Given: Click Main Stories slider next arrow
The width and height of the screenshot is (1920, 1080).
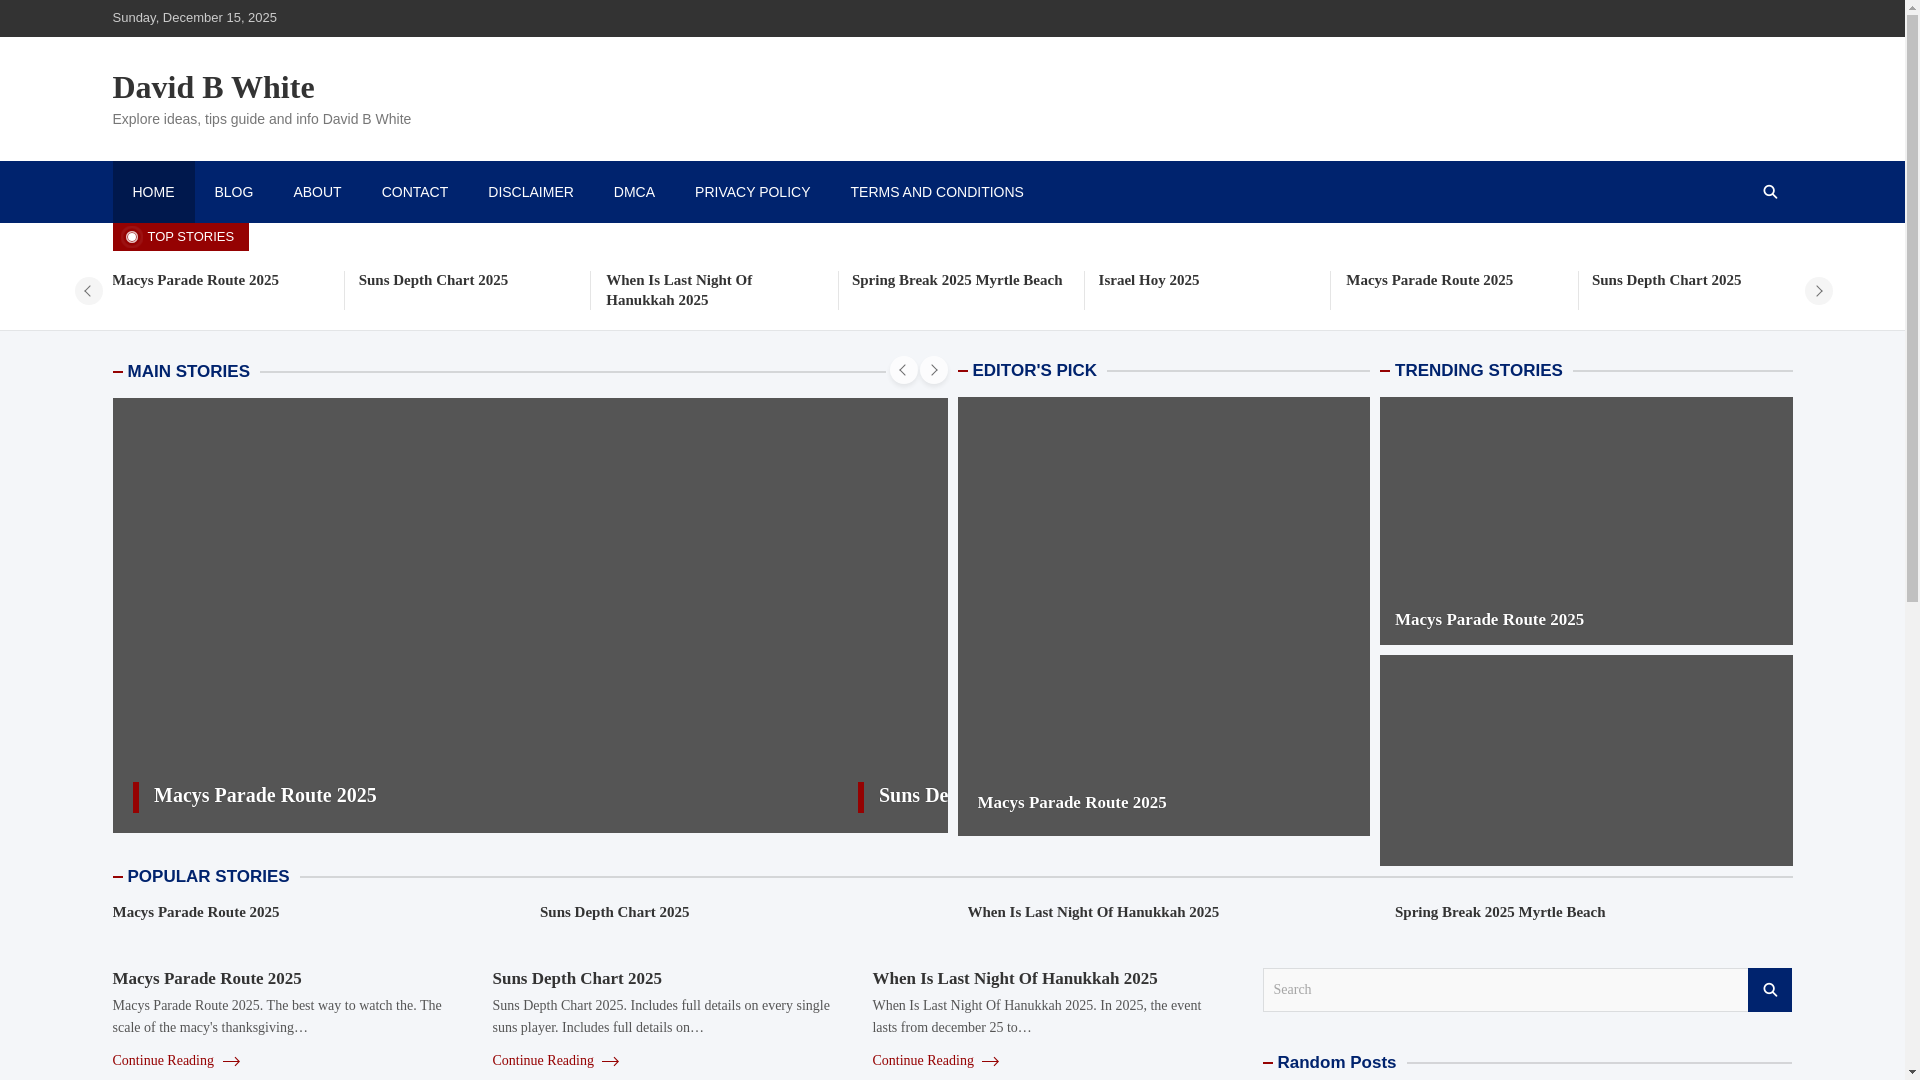Looking at the screenshot, I should click(x=933, y=370).
